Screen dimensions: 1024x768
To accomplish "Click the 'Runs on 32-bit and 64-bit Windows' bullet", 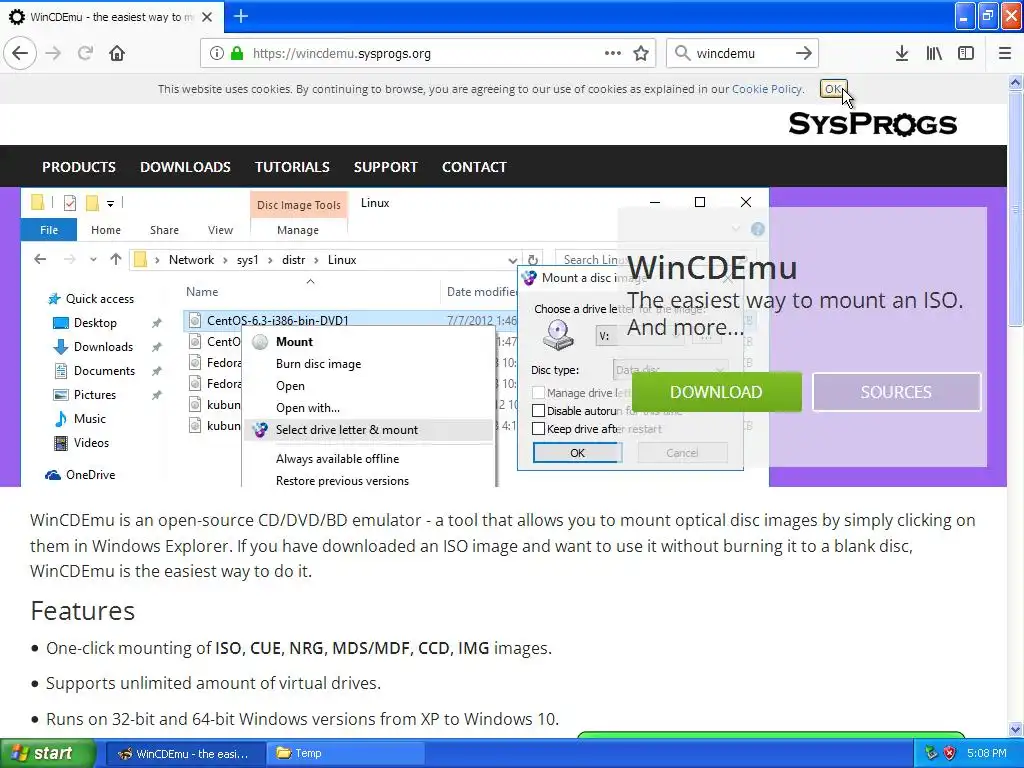I will pos(302,719).
